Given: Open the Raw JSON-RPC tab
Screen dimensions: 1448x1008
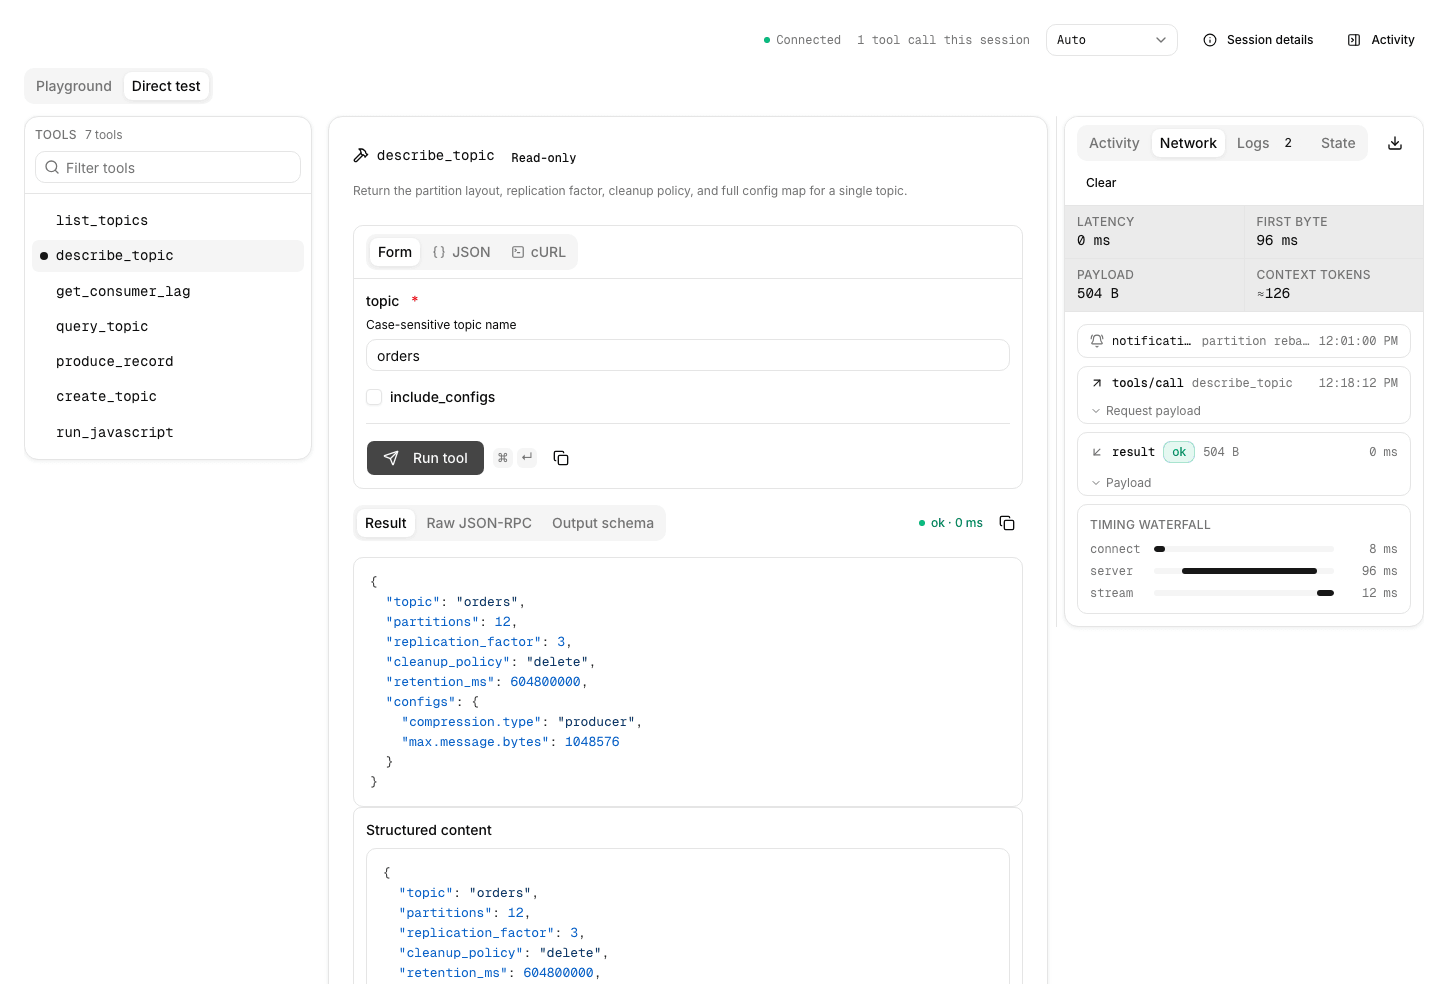Looking at the screenshot, I should point(479,523).
